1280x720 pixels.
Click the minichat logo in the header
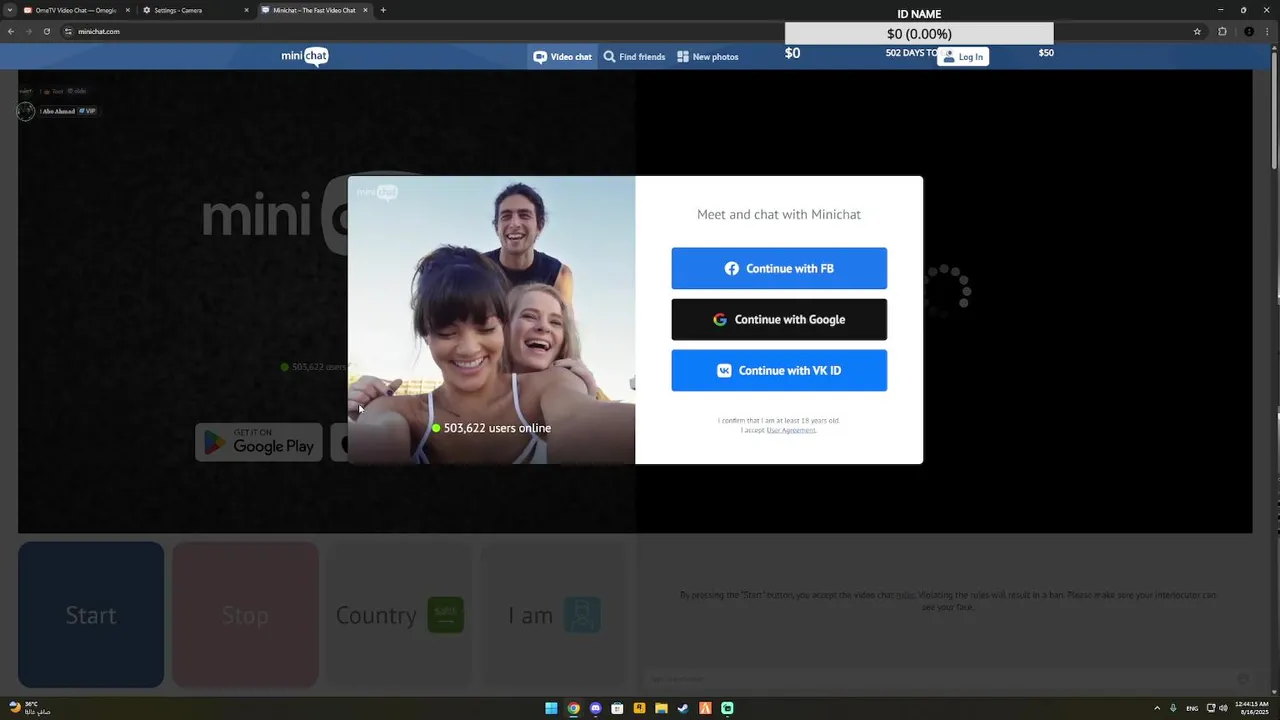click(x=305, y=57)
